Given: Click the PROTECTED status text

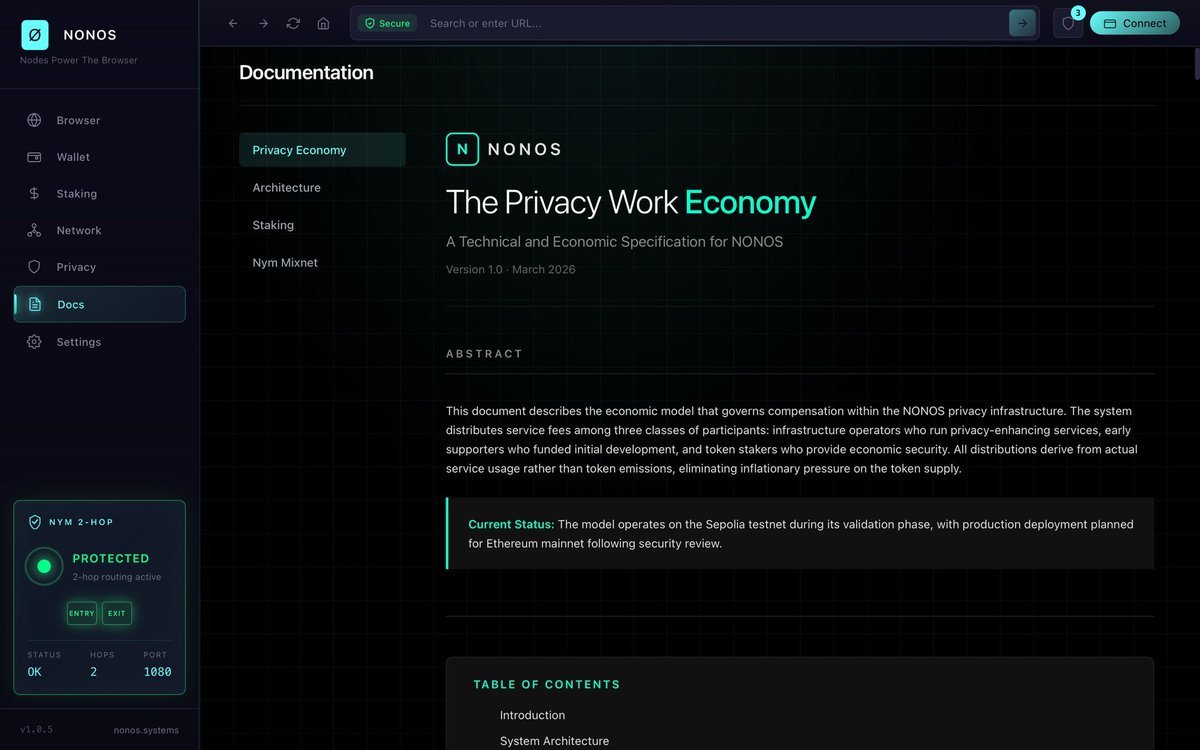Looking at the screenshot, I should 111,558.
